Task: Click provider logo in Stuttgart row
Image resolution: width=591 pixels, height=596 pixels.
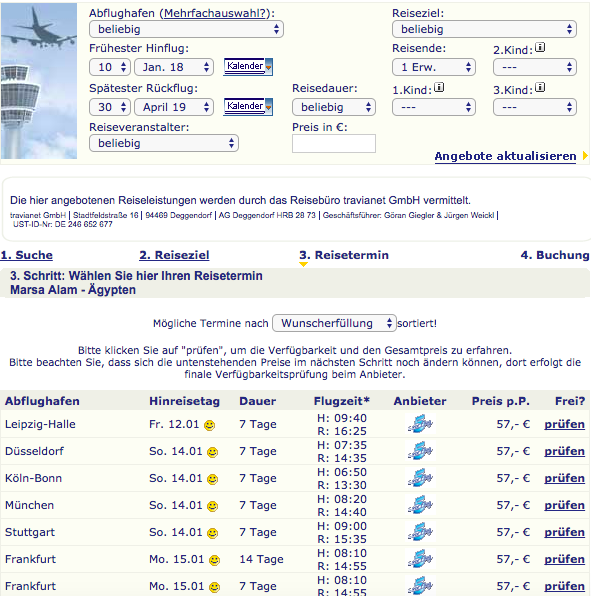Action: click(420, 532)
